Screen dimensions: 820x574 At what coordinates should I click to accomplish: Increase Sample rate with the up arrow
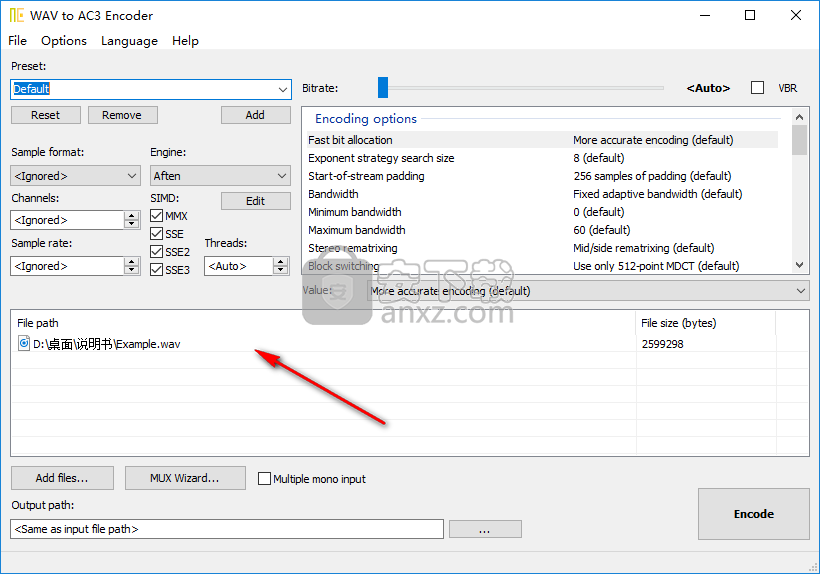coord(132,261)
